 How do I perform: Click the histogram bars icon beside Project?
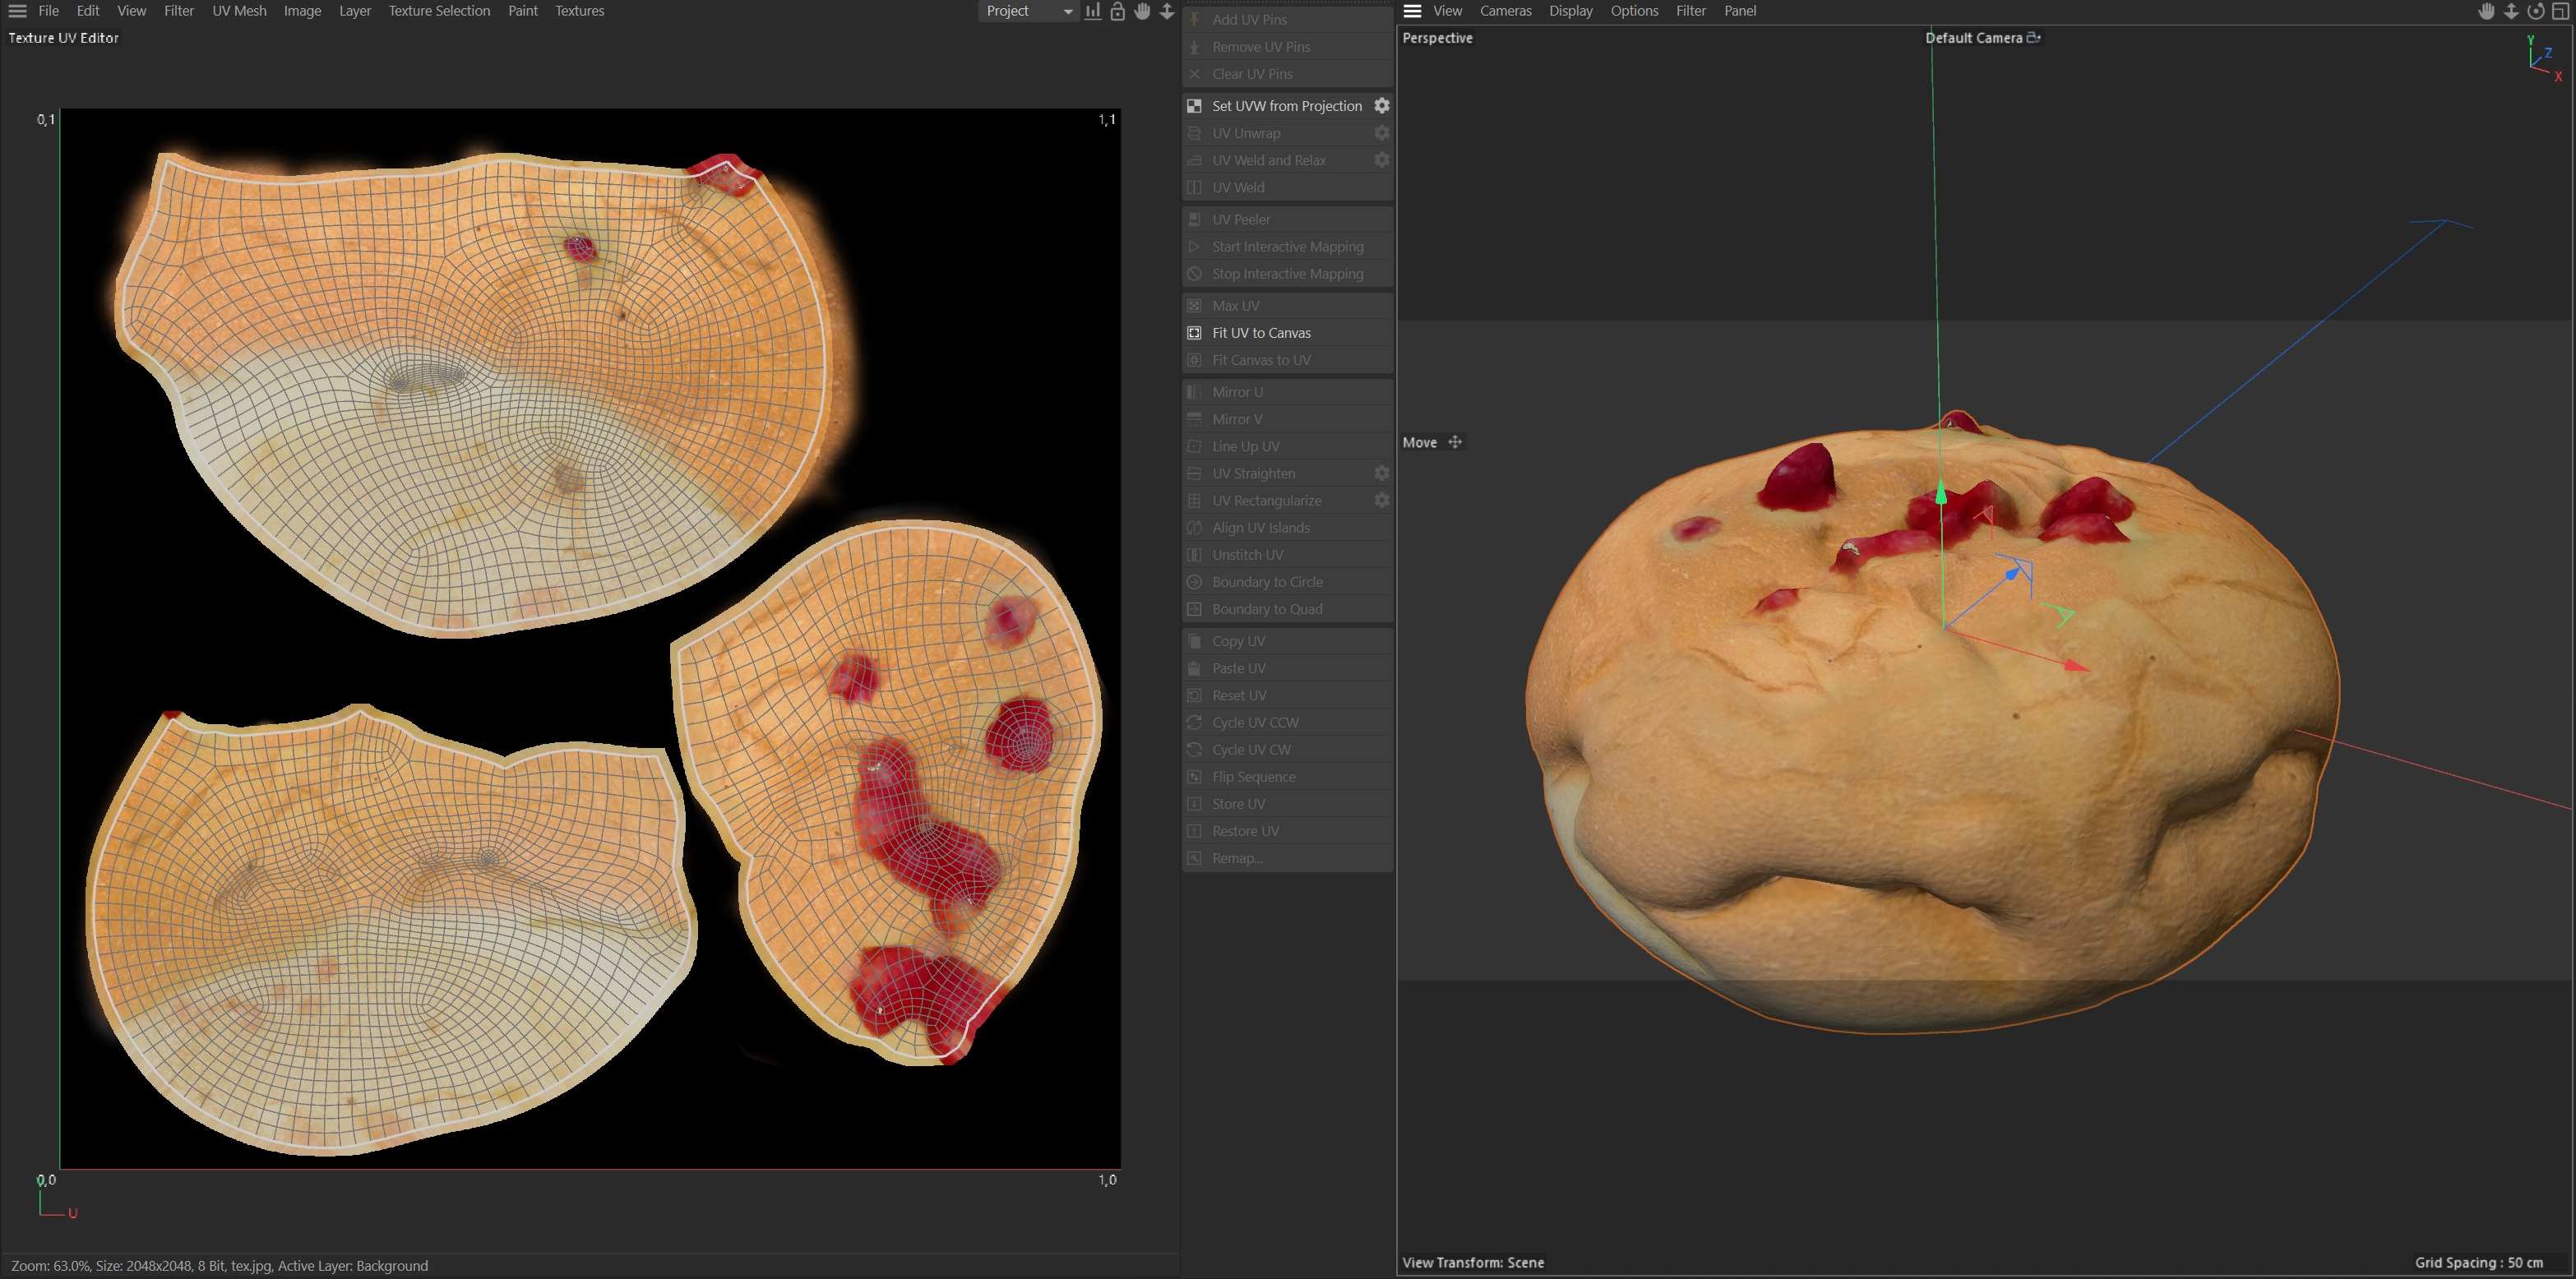(x=1093, y=11)
